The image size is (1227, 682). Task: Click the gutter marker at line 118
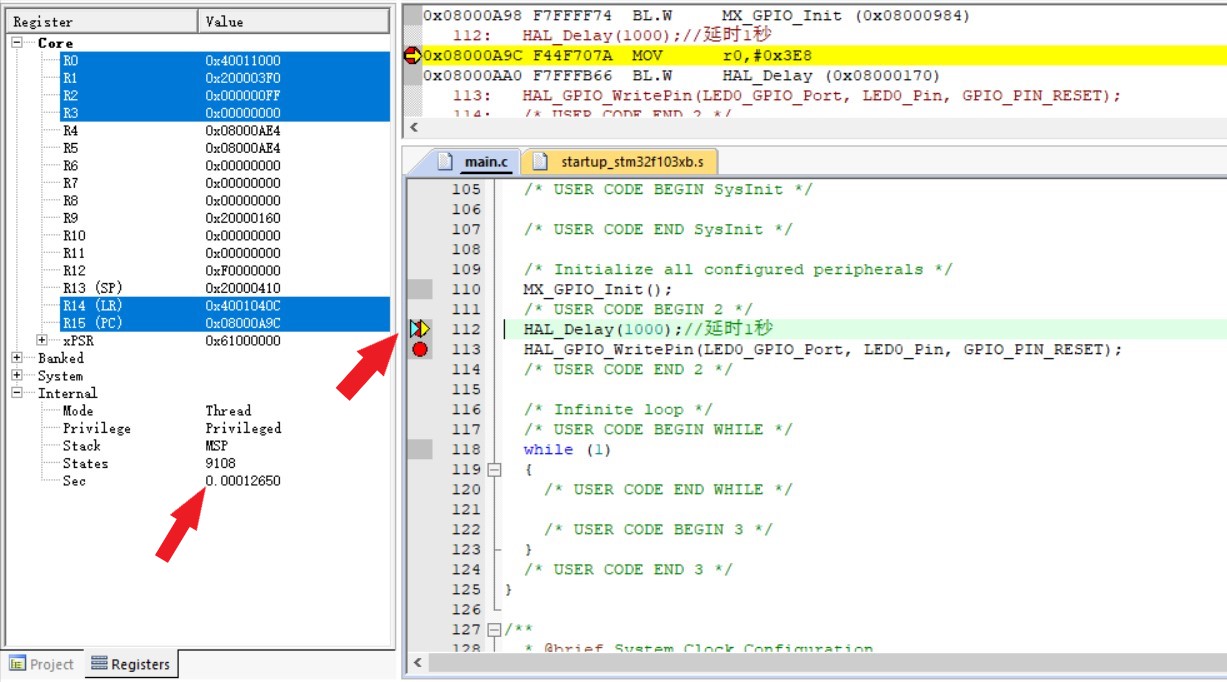pos(420,449)
